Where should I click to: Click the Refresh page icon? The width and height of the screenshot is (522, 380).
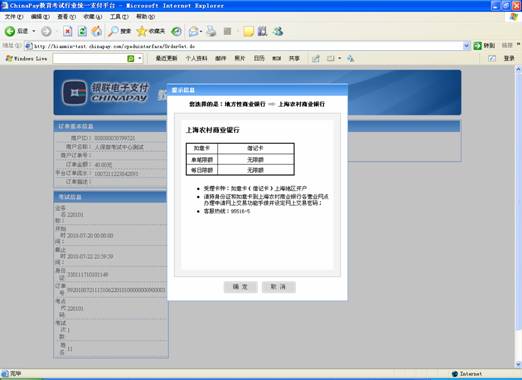click(x=82, y=31)
